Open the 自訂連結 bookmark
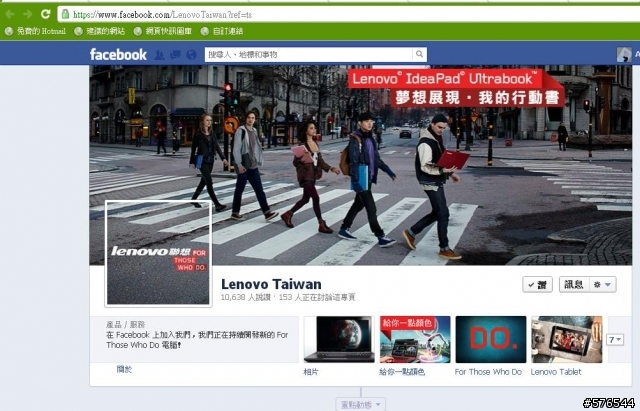 click(222, 31)
